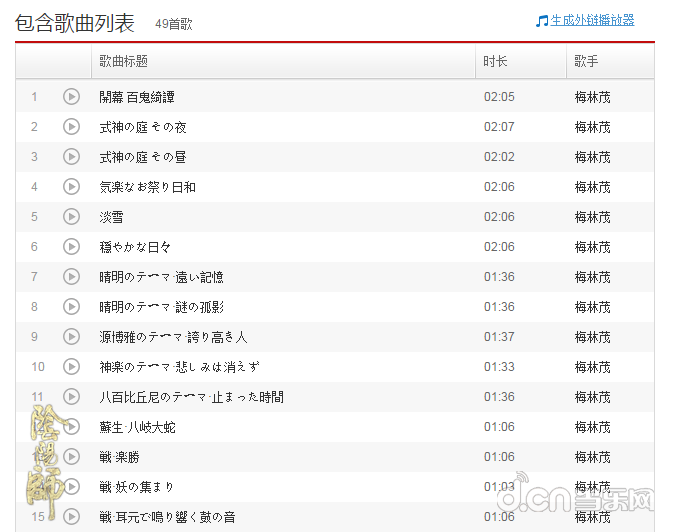Click the music note icon near 生成外链播放器
The image size is (674, 532).
pos(541,21)
